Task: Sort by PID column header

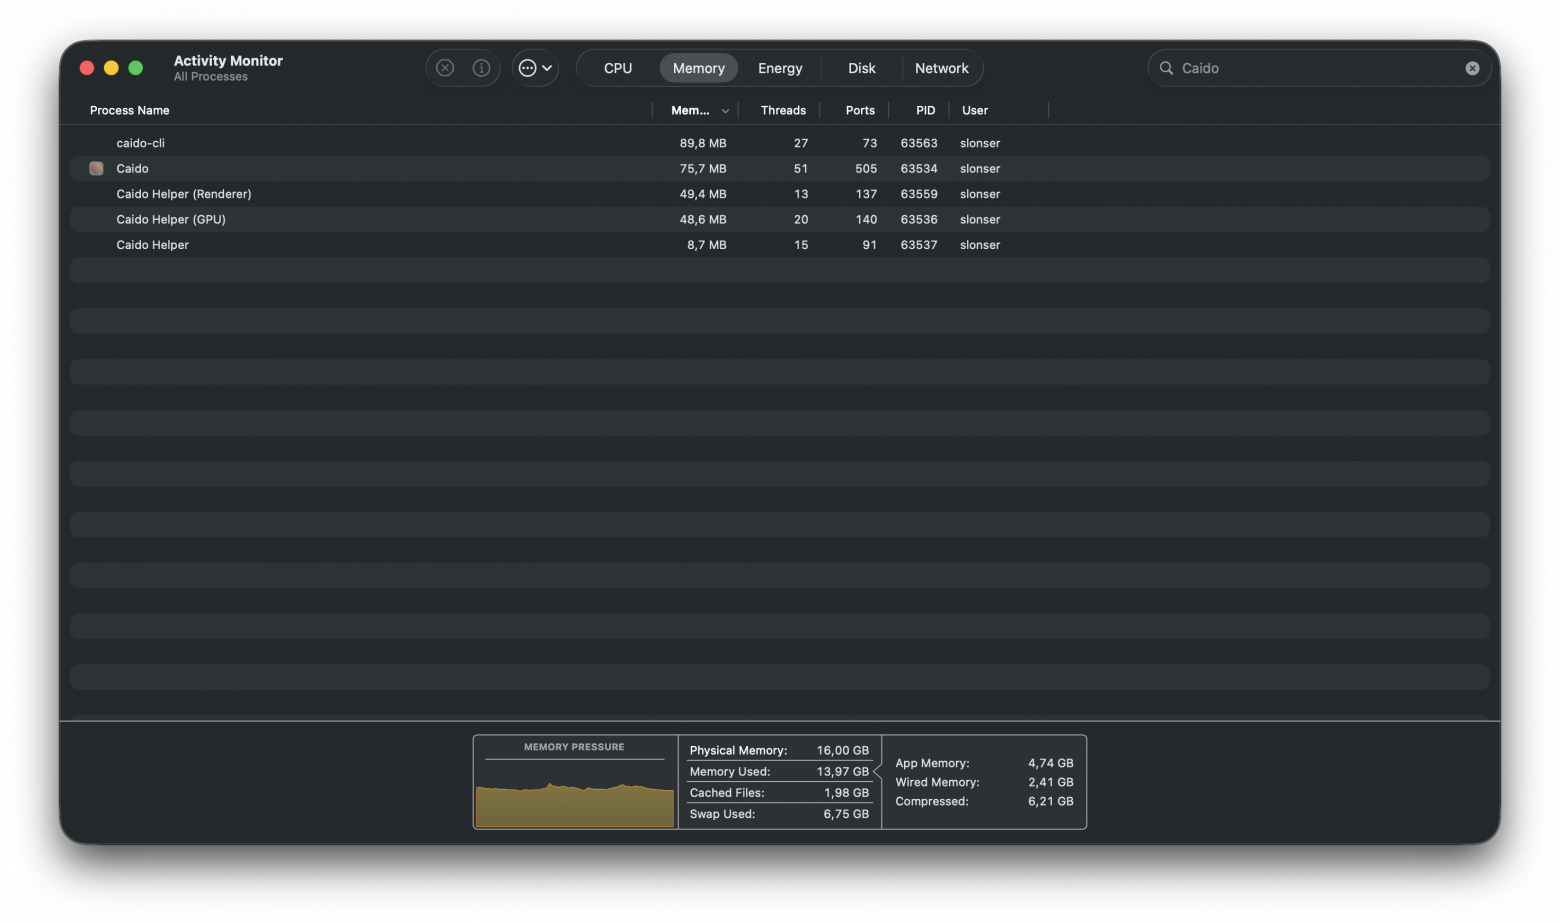Action: 926,110
